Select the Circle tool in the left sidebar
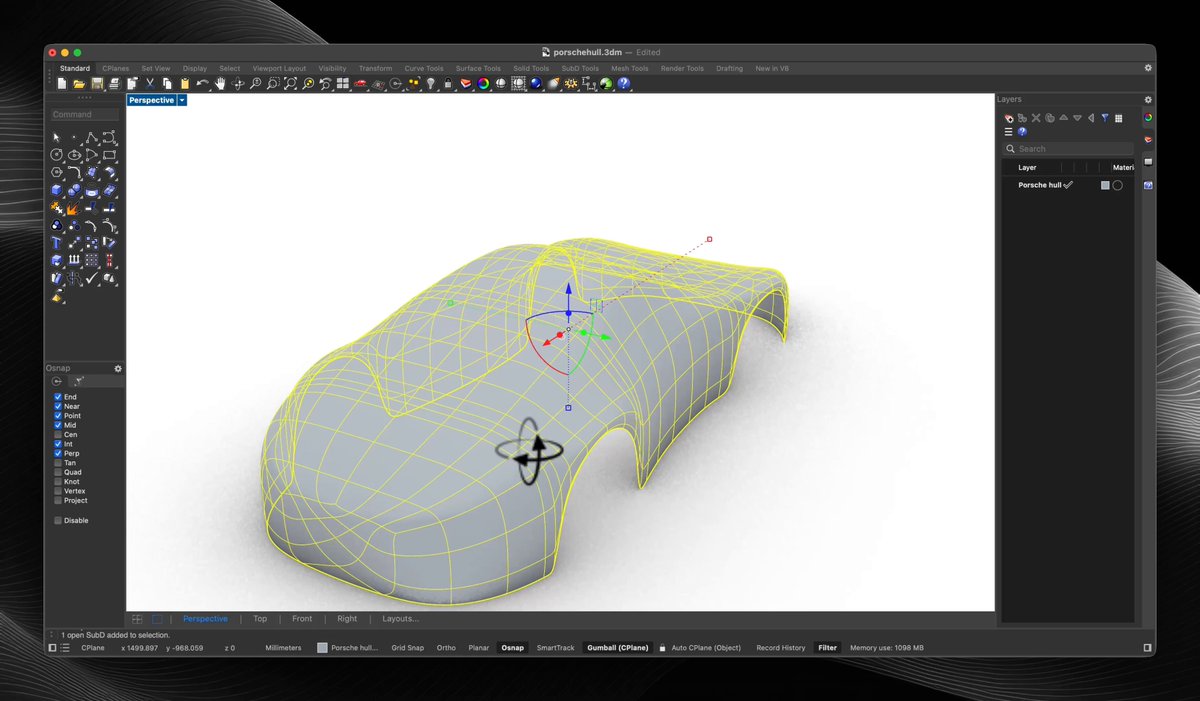The width and height of the screenshot is (1200, 701). [56, 155]
